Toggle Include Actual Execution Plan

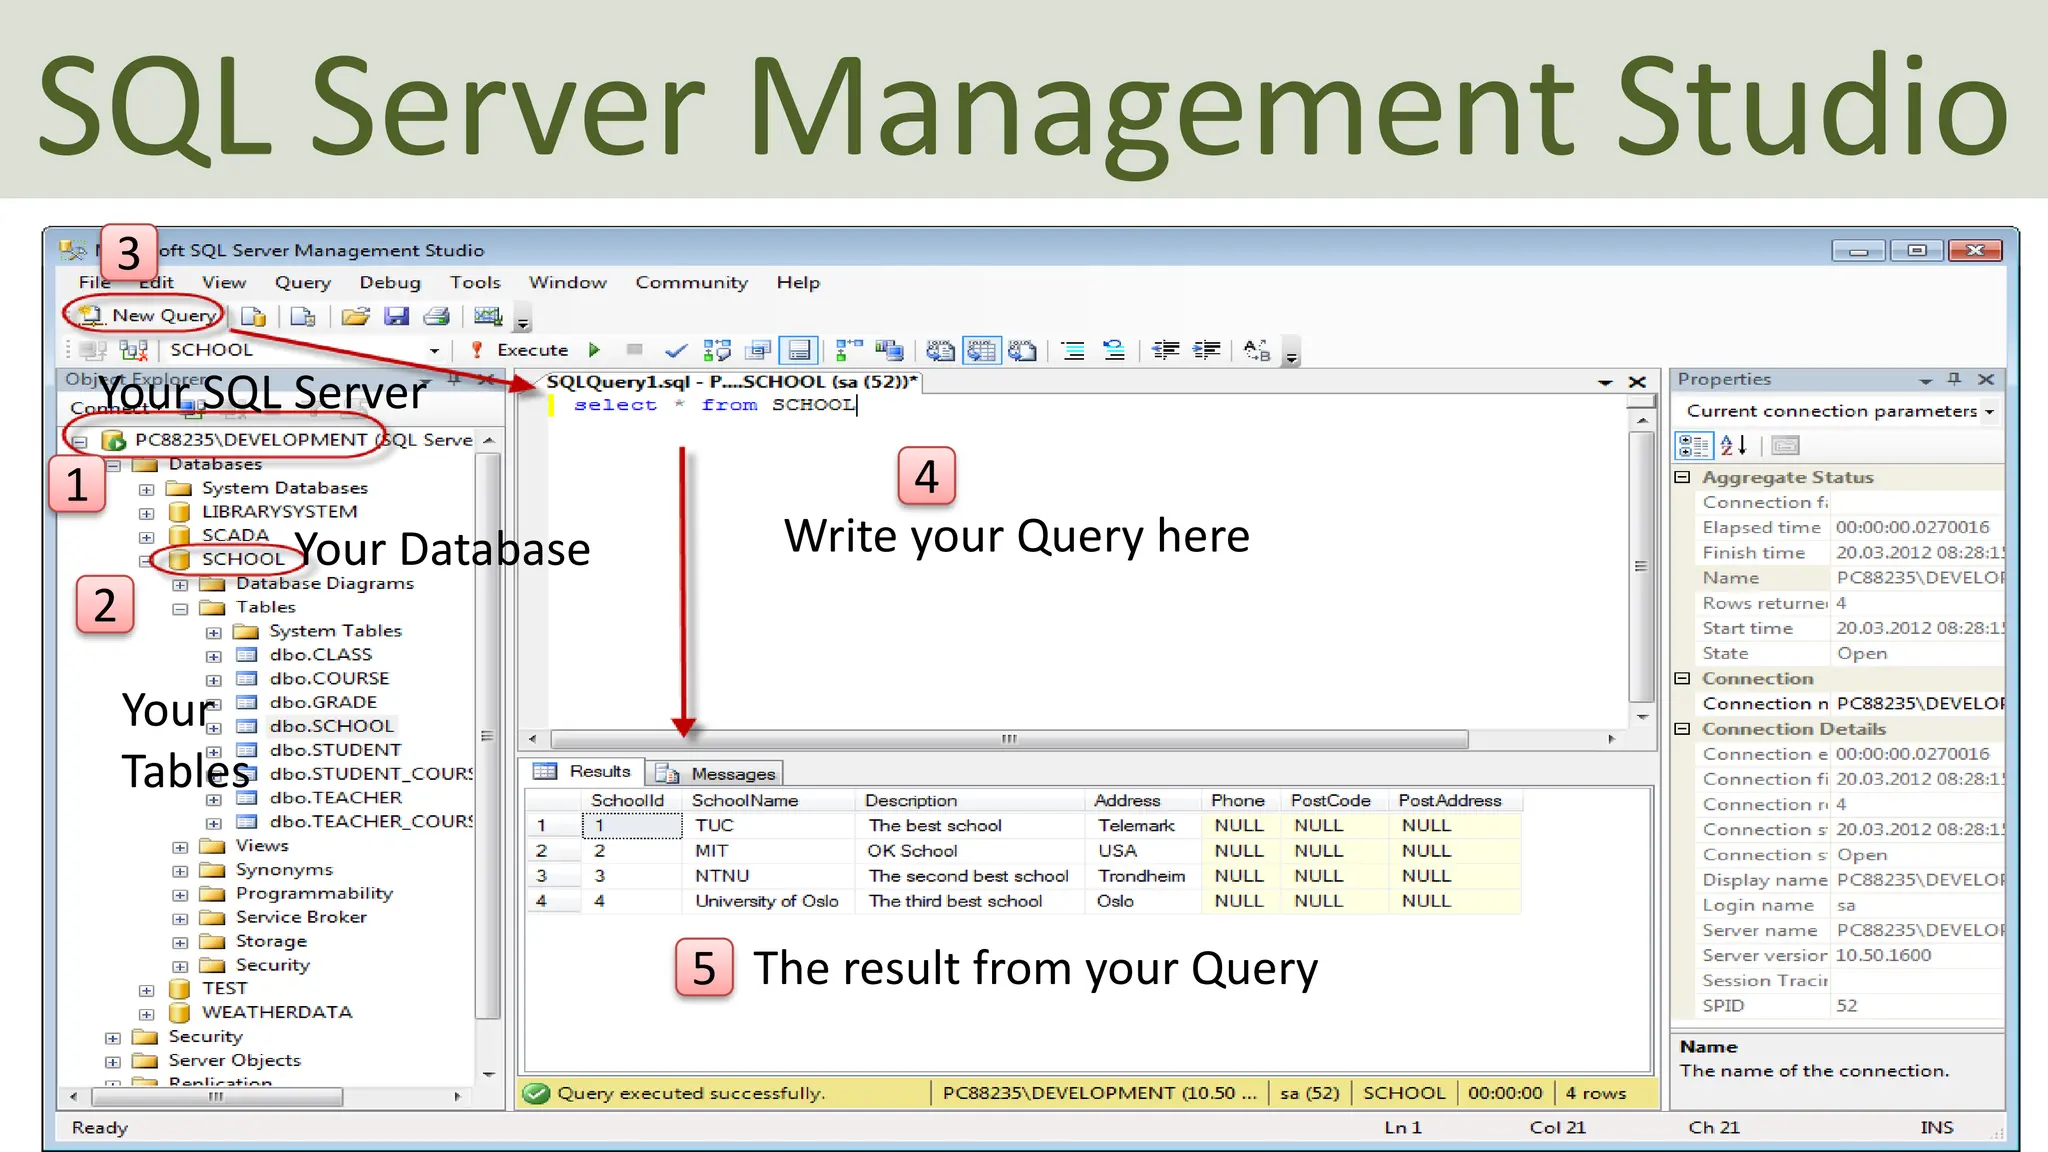click(x=849, y=350)
